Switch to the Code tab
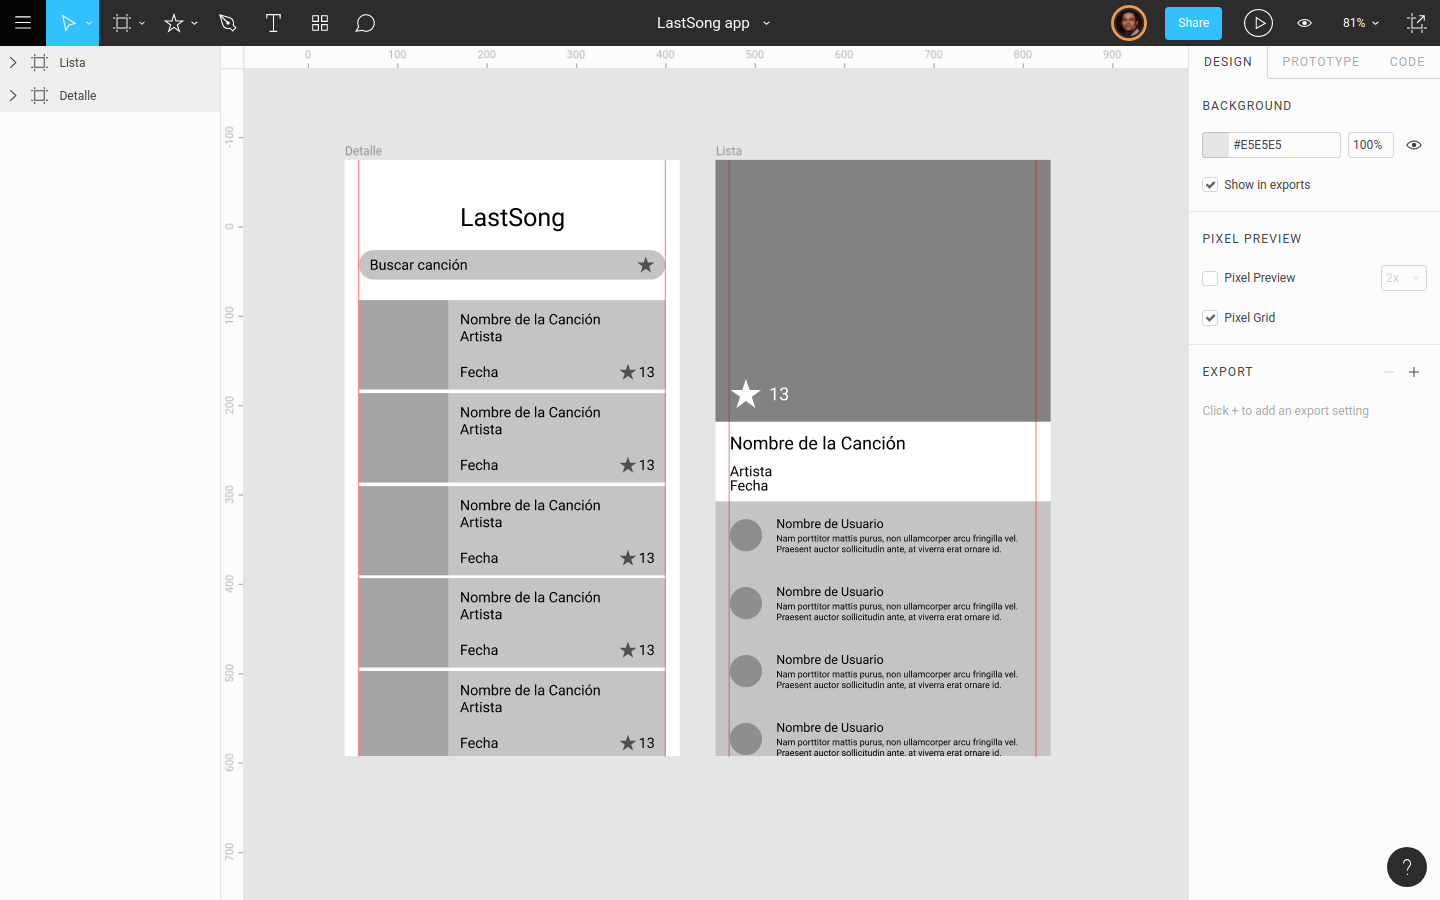The height and width of the screenshot is (900, 1440). [1406, 62]
